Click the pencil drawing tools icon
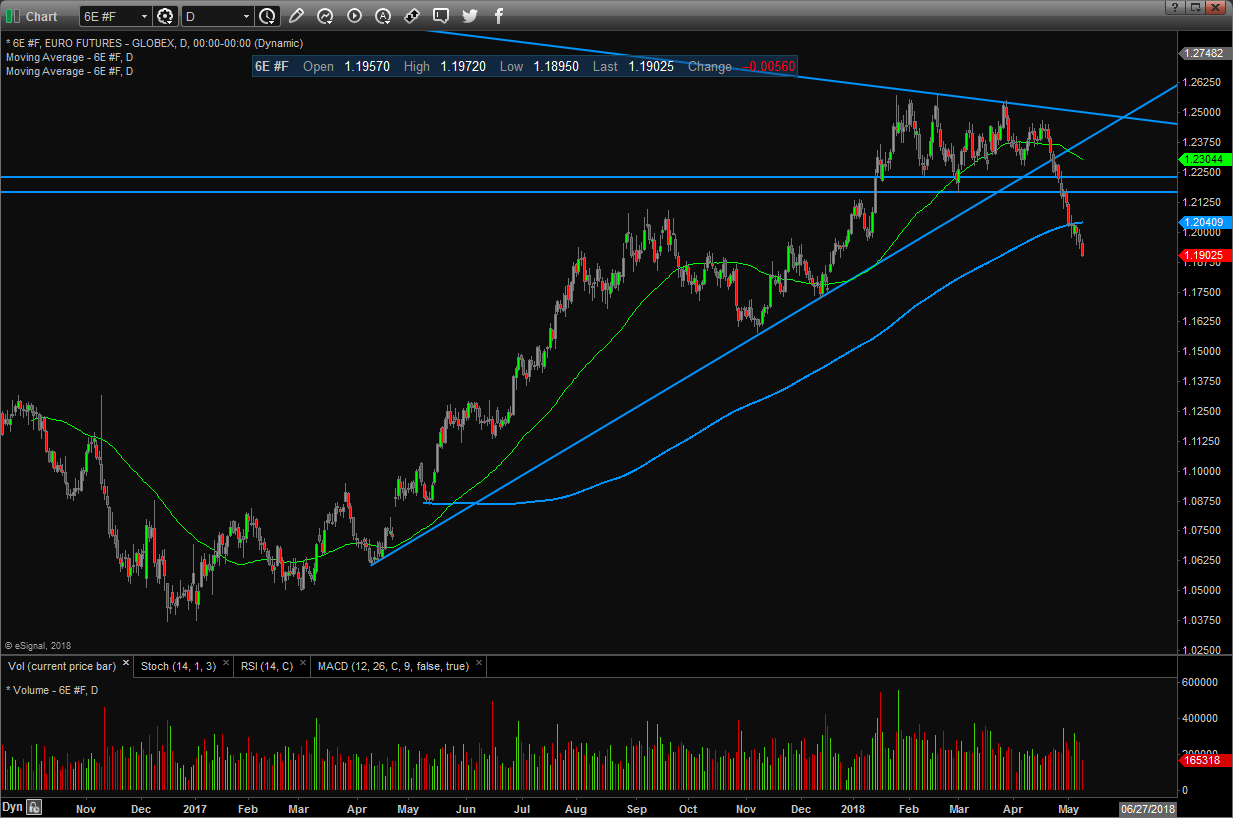Screen dimensions: 1233x818 (x=295, y=16)
